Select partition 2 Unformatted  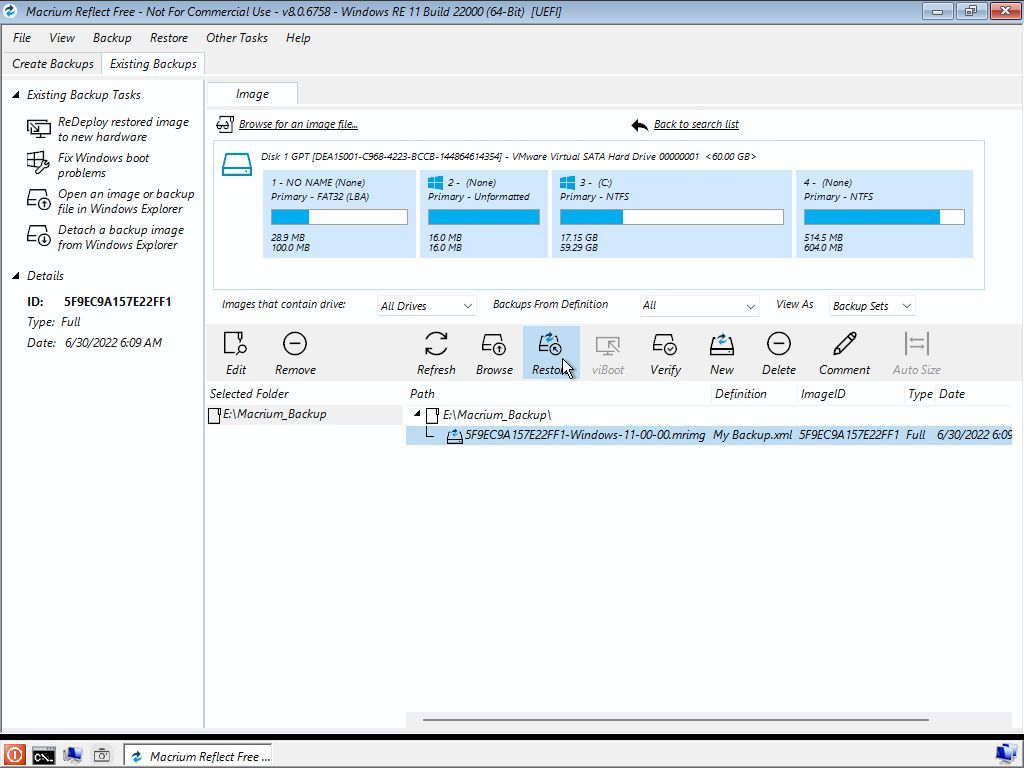[x=483, y=214]
